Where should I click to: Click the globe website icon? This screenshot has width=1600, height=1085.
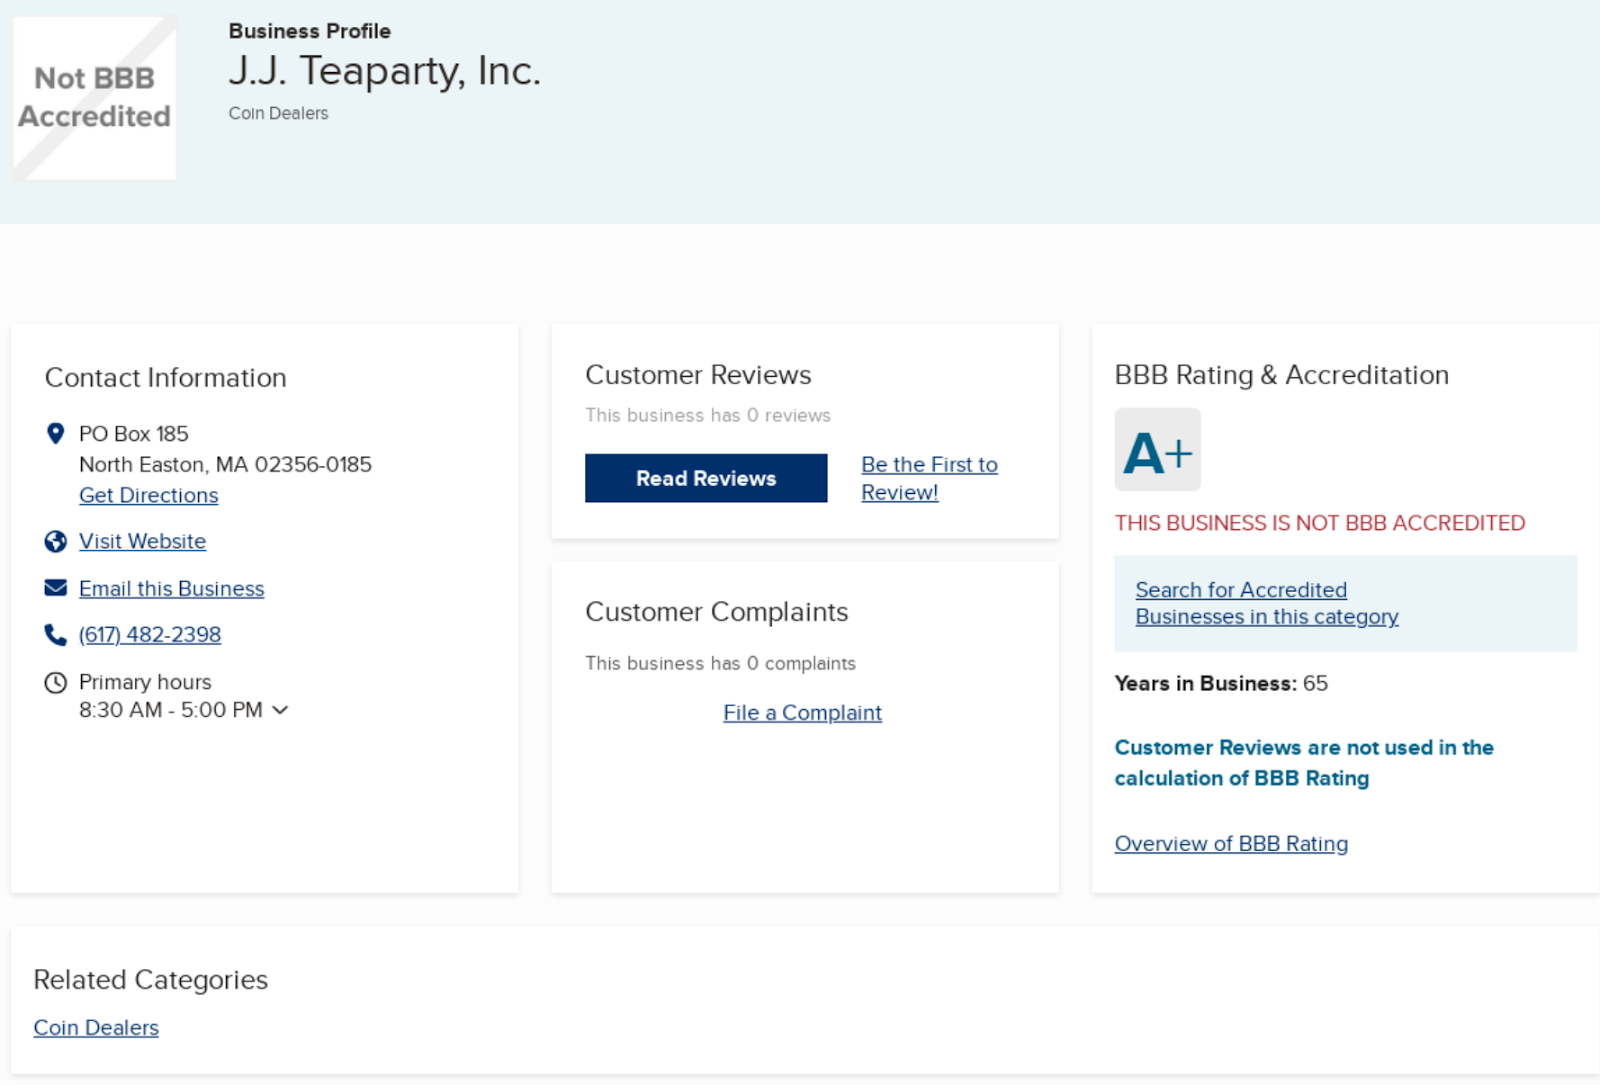(x=56, y=541)
